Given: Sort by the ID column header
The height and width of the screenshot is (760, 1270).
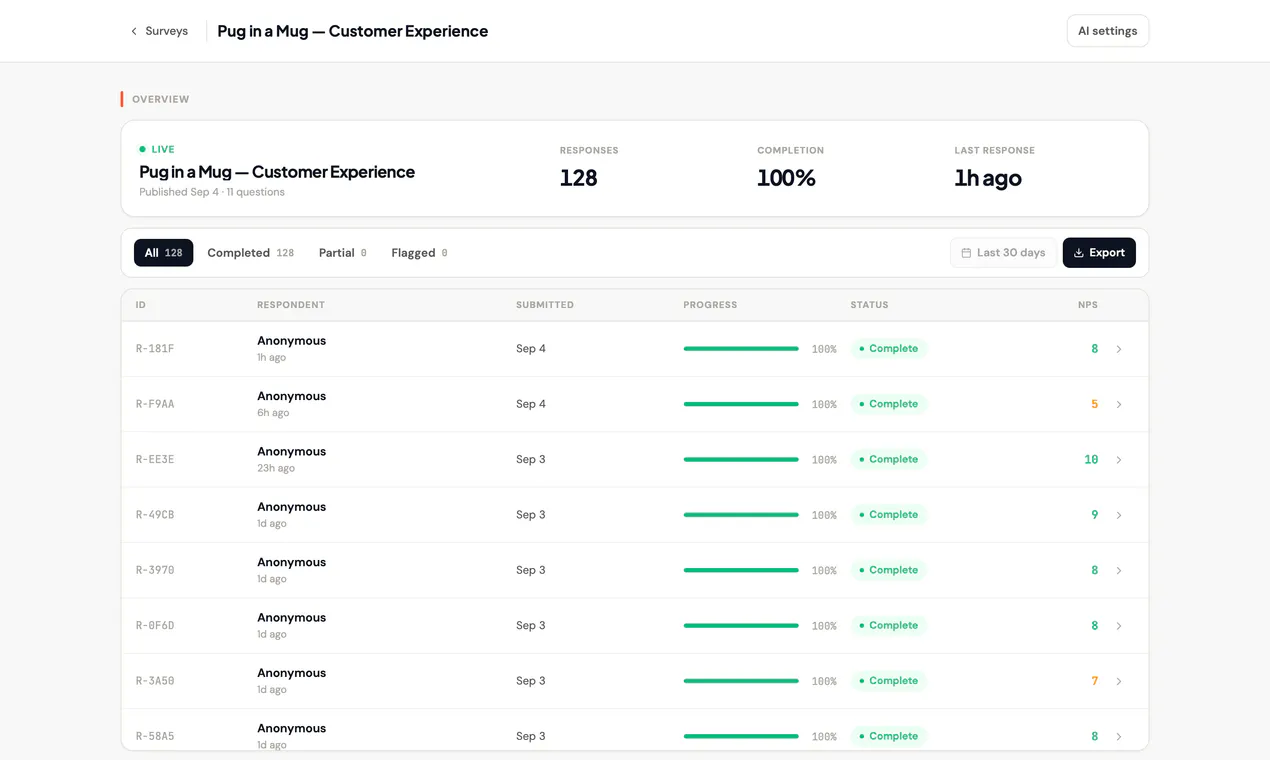Looking at the screenshot, I should [x=141, y=305].
